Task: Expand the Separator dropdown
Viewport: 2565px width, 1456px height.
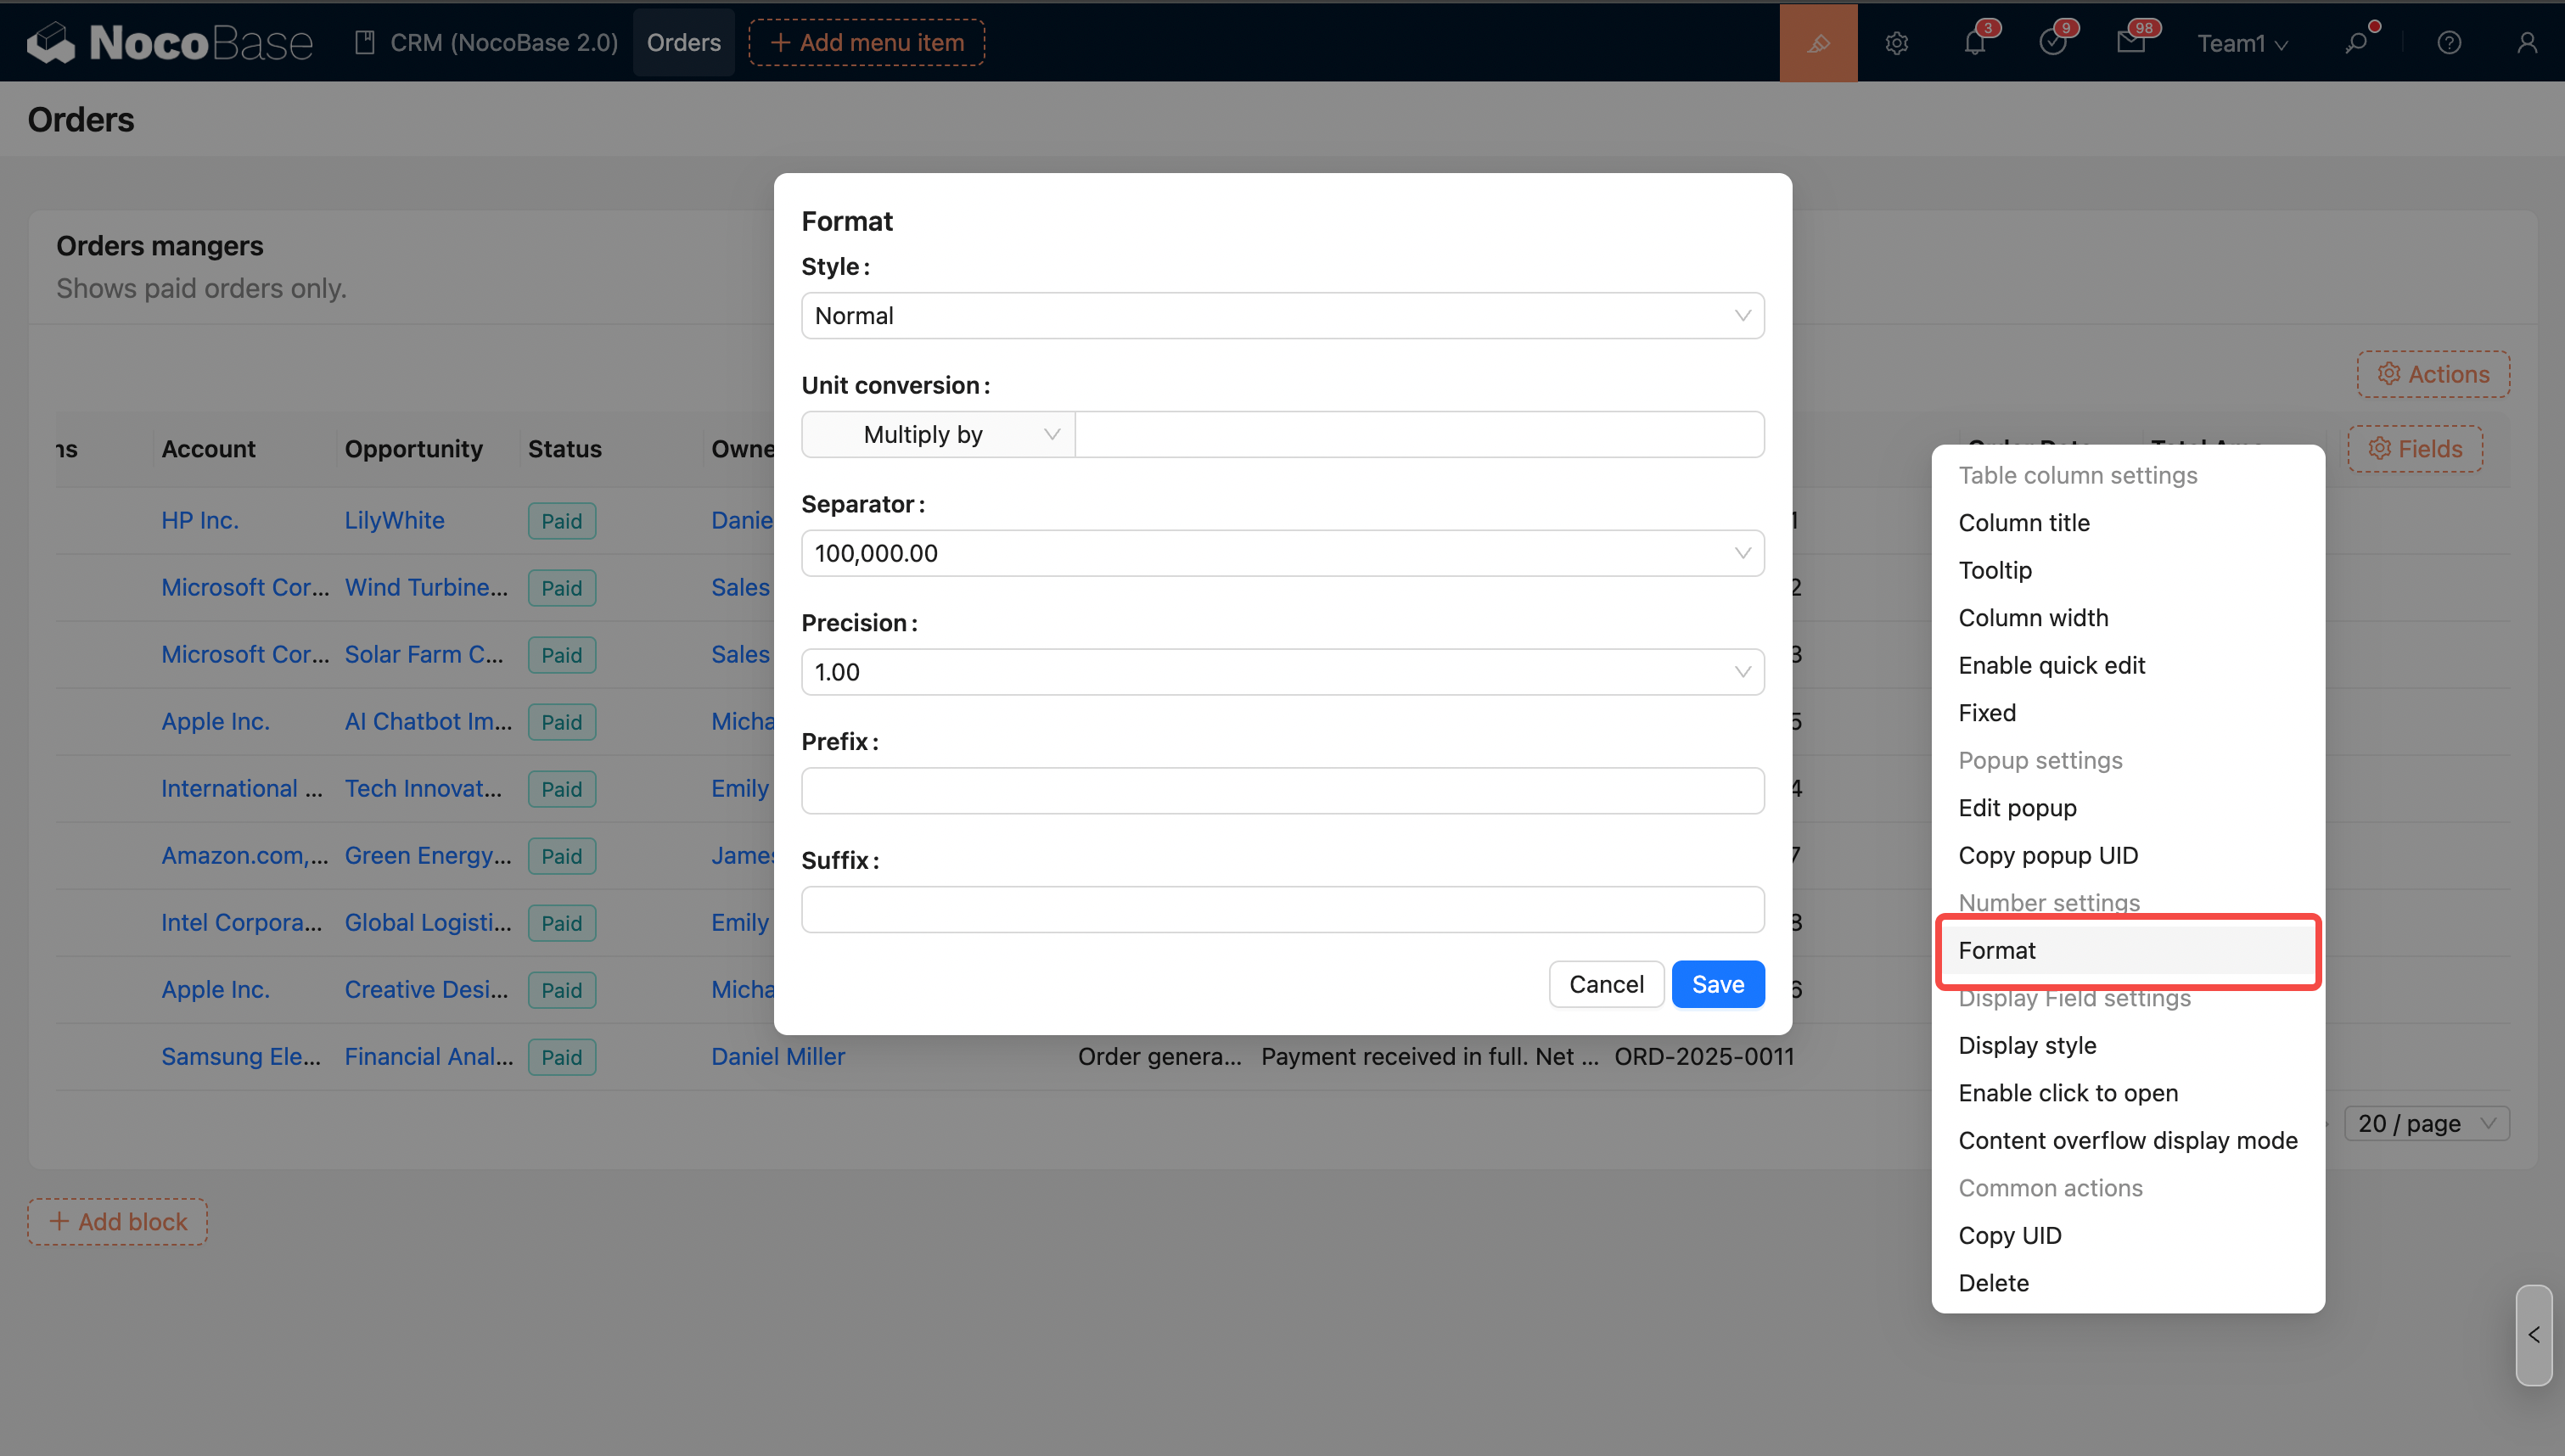Action: (1282, 553)
